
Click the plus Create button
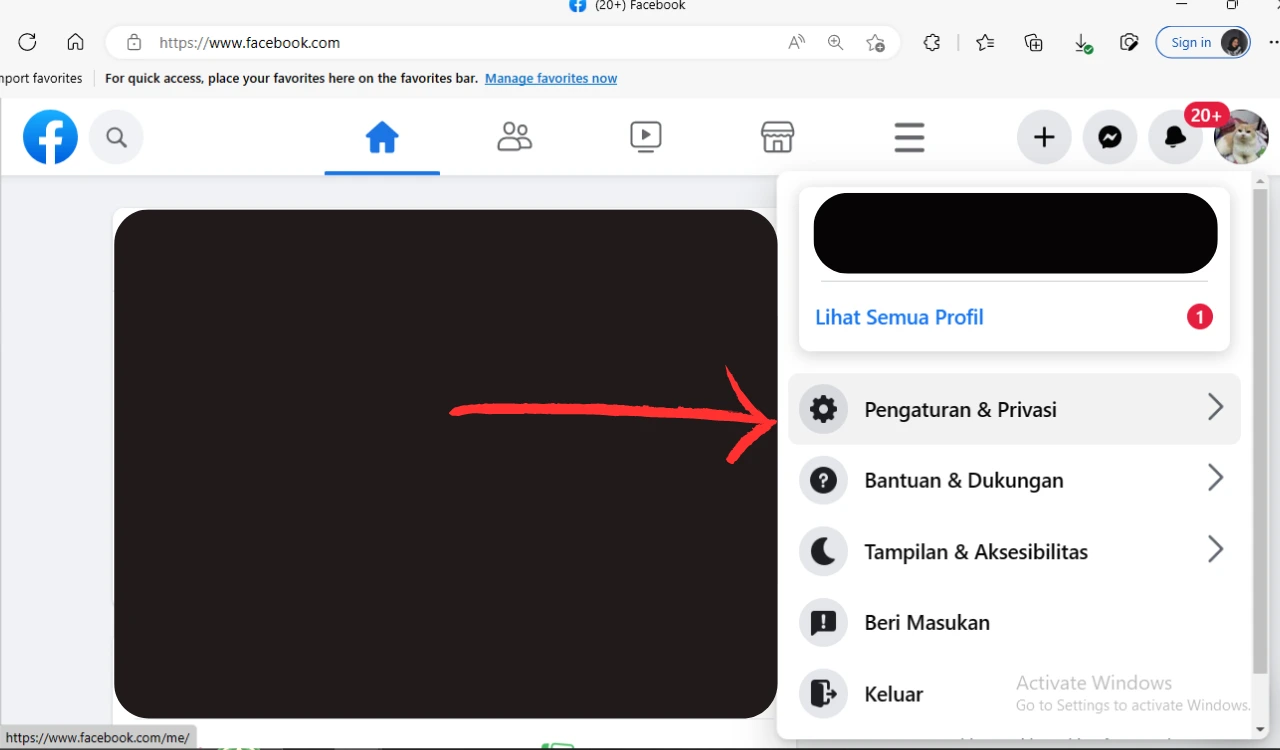[x=1044, y=137]
